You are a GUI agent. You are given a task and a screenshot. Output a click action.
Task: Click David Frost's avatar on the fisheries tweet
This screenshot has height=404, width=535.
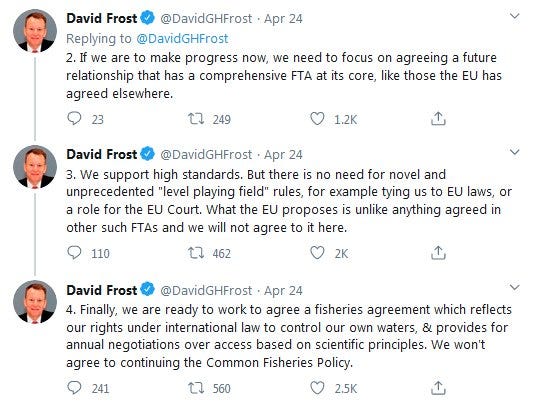[x=35, y=302]
